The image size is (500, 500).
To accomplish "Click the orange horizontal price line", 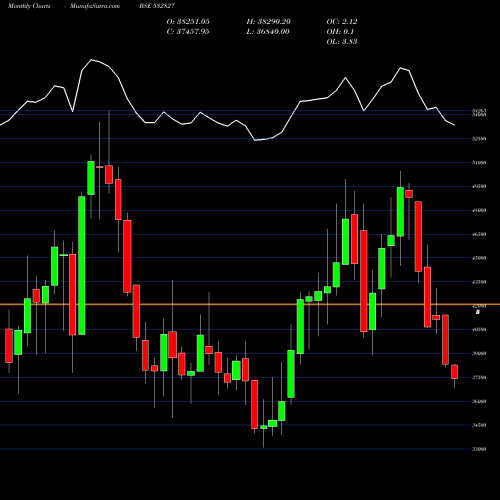I will pos(250,304).
